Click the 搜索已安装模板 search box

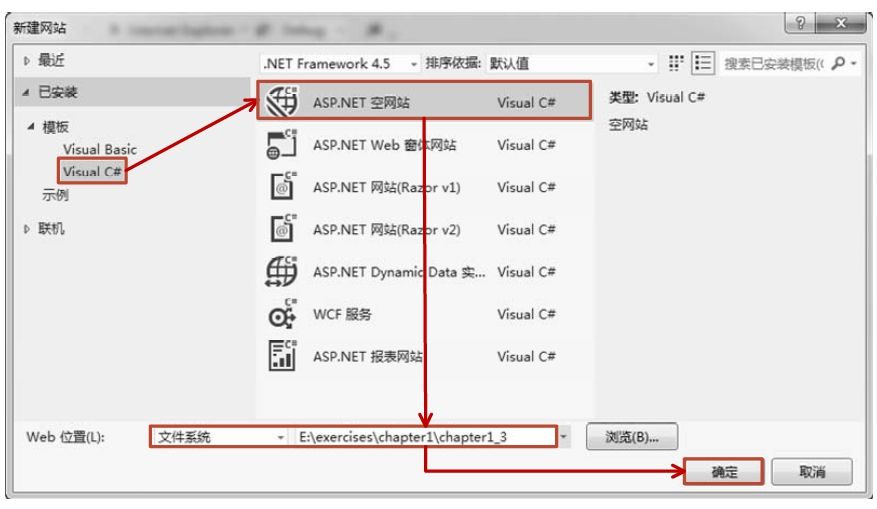pos(774,64)
